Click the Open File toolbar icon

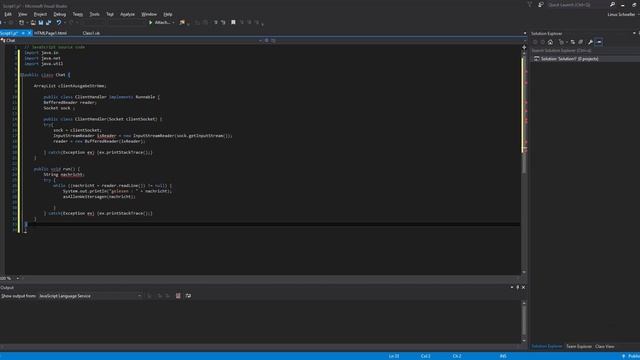33,22
